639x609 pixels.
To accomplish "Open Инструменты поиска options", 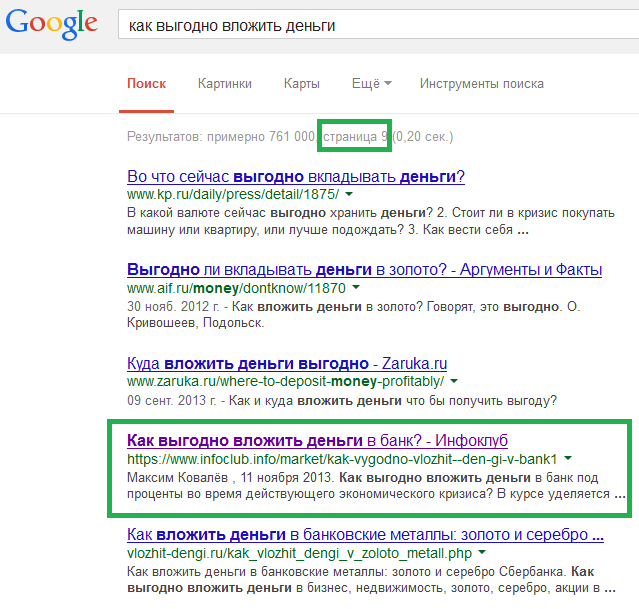I will [x=482, y=84].
